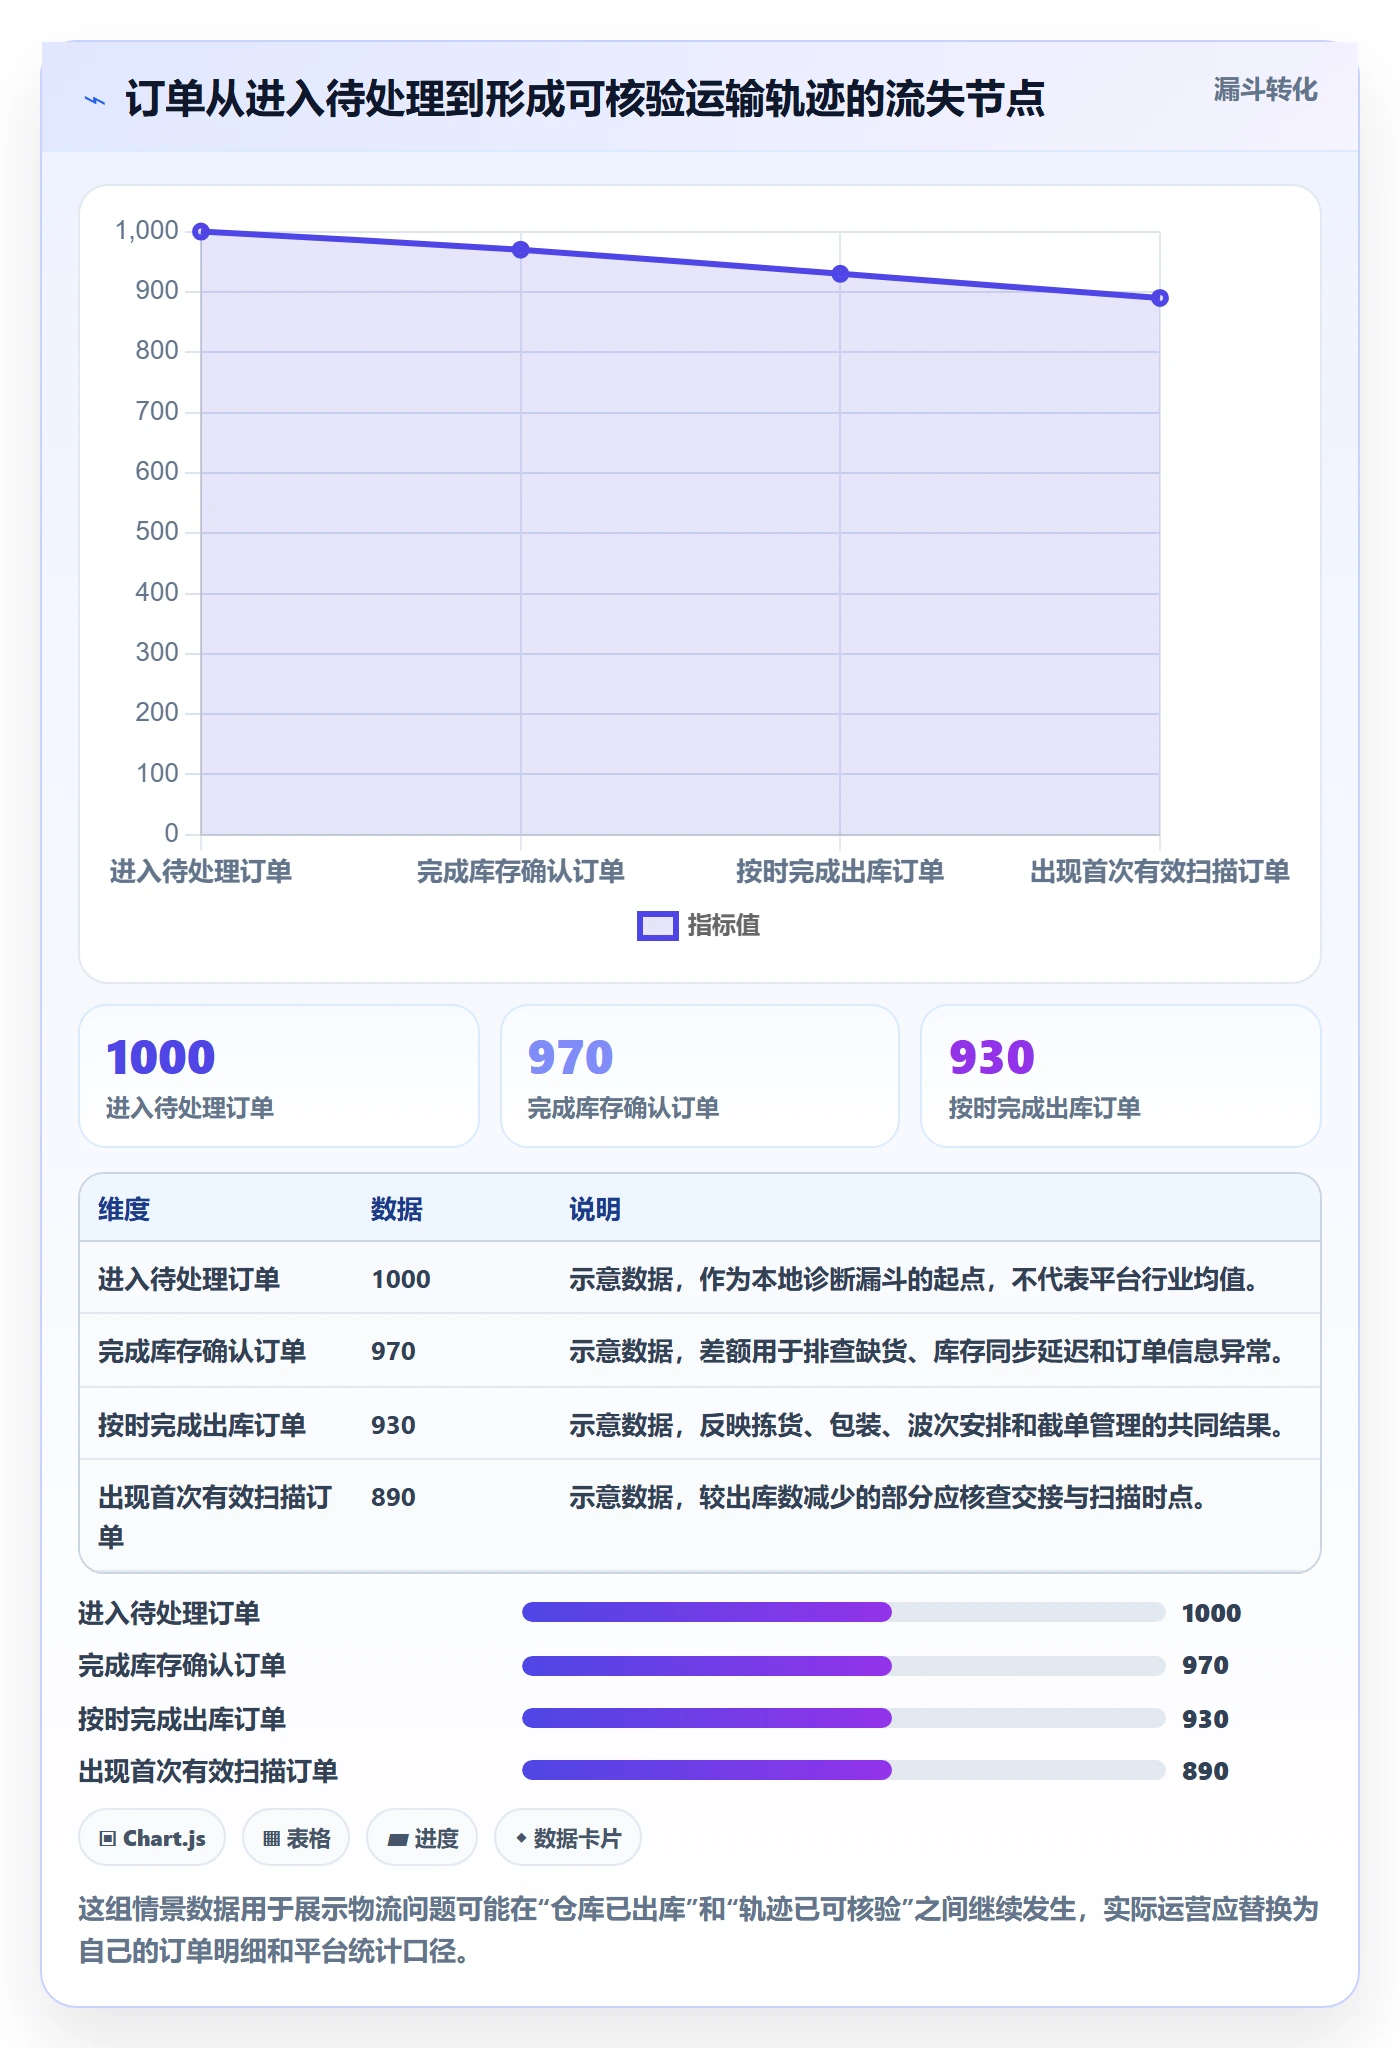Select table row cell 进入待处理订单

coord(189,1279)
